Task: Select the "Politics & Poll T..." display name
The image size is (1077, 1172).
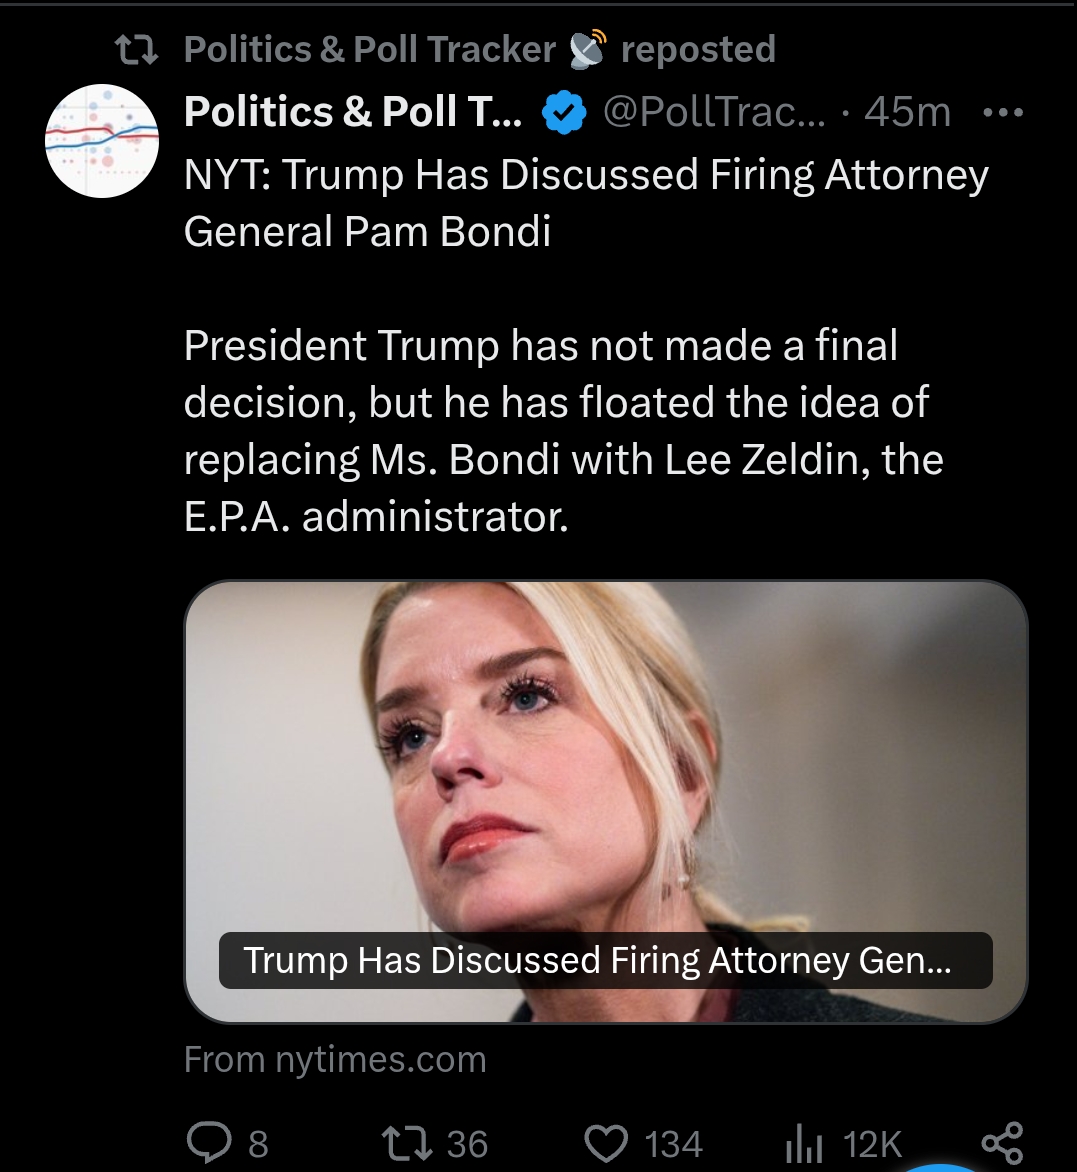Action: click(352, 113)
